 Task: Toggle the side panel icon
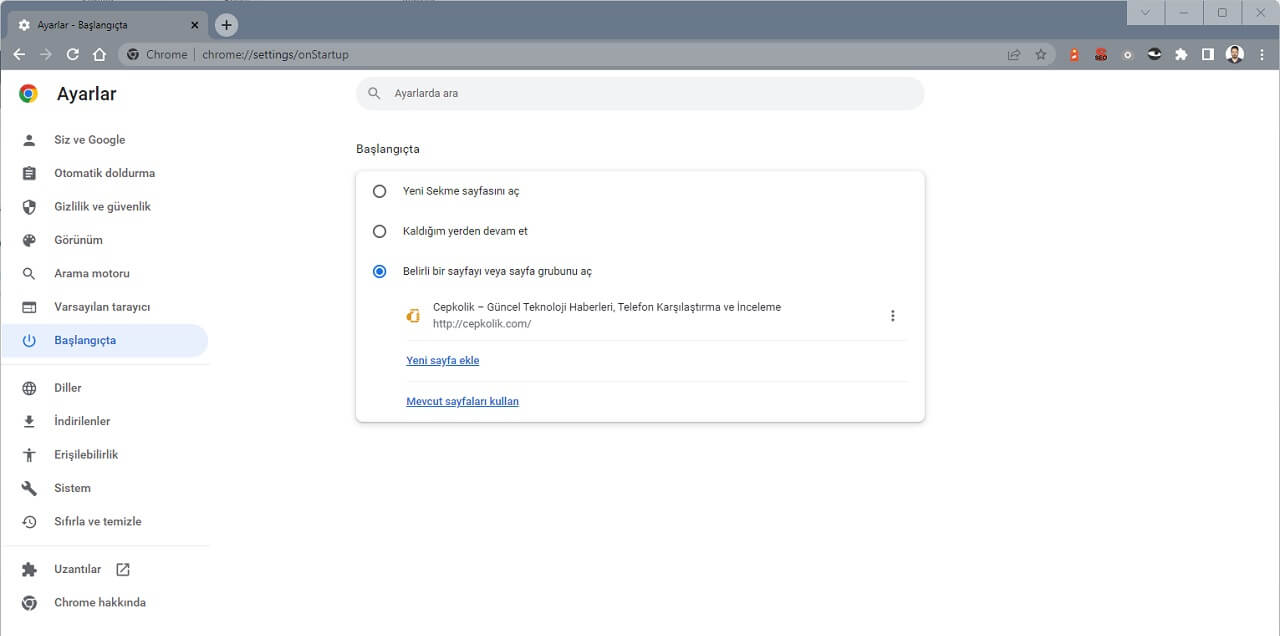point(1207,55)
